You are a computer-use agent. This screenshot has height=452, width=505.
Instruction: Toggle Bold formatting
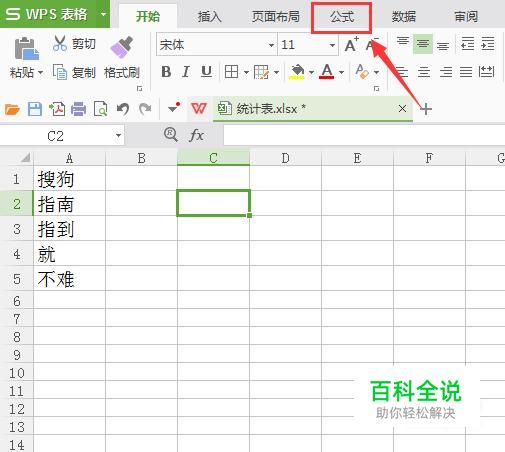tap(166, 72)
